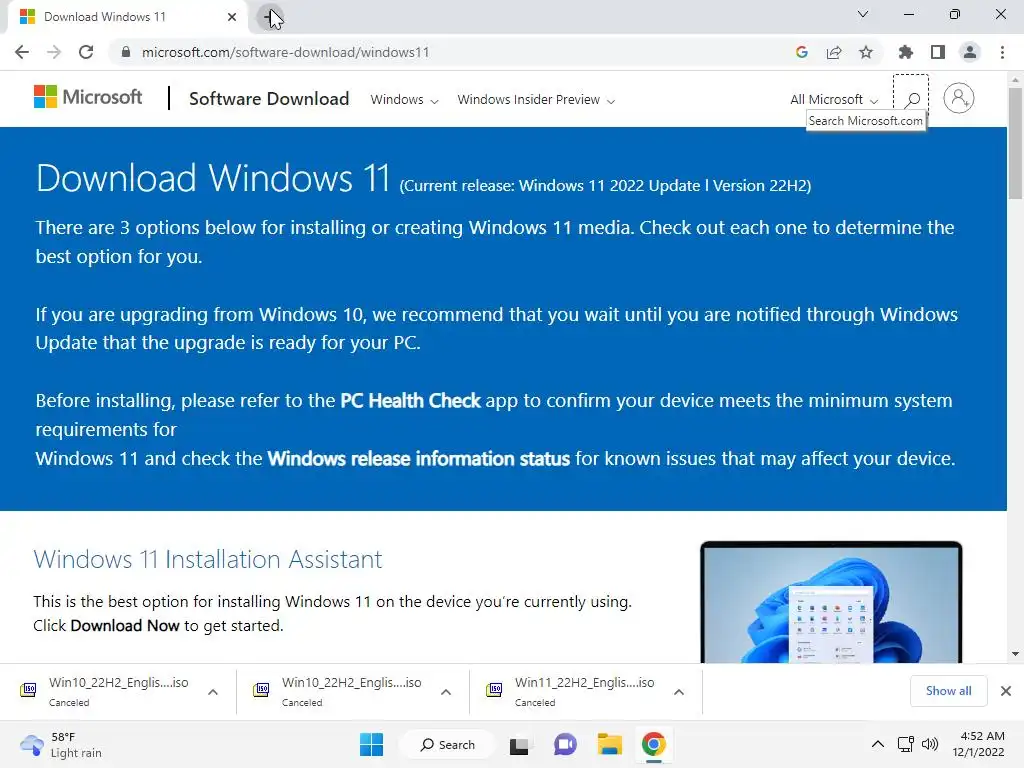Viewport: 1024px width, 768px height.
Task: Click the Windows 11 Installation Assistant heading
Action: click(208, 560)
